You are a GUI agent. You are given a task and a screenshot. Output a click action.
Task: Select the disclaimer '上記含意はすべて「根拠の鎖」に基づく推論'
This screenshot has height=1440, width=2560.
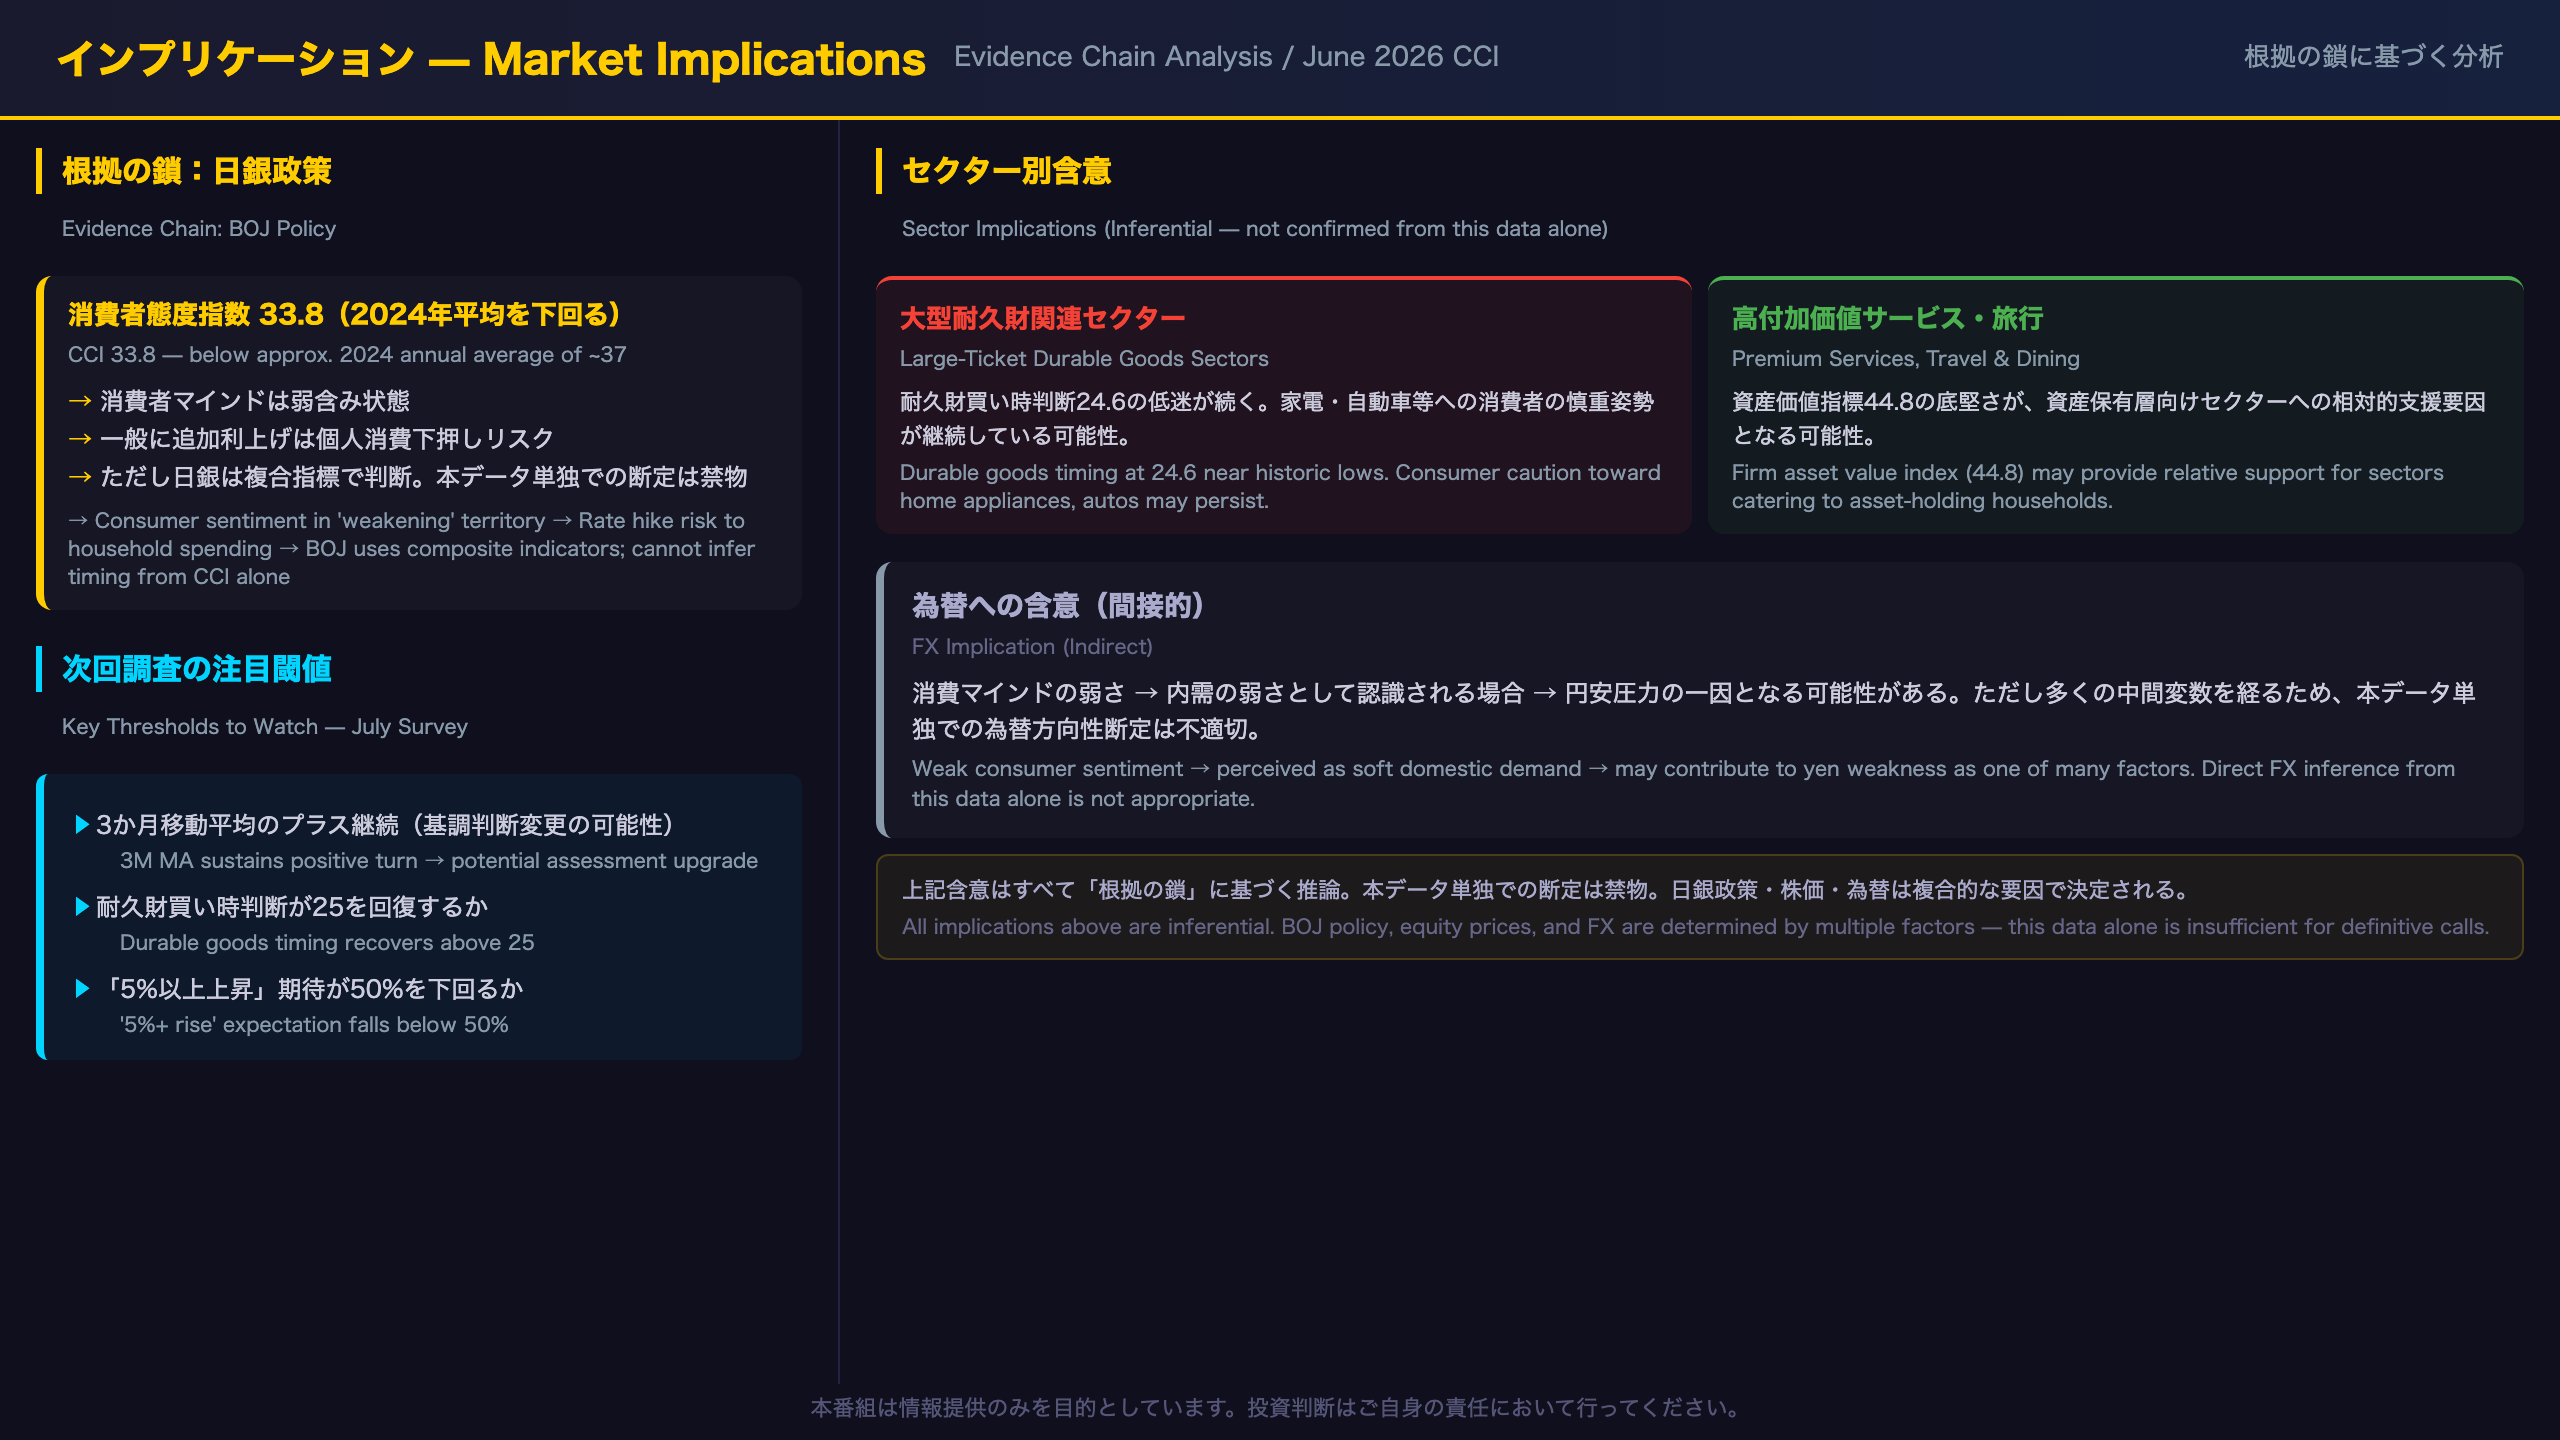pos(1547,890)
